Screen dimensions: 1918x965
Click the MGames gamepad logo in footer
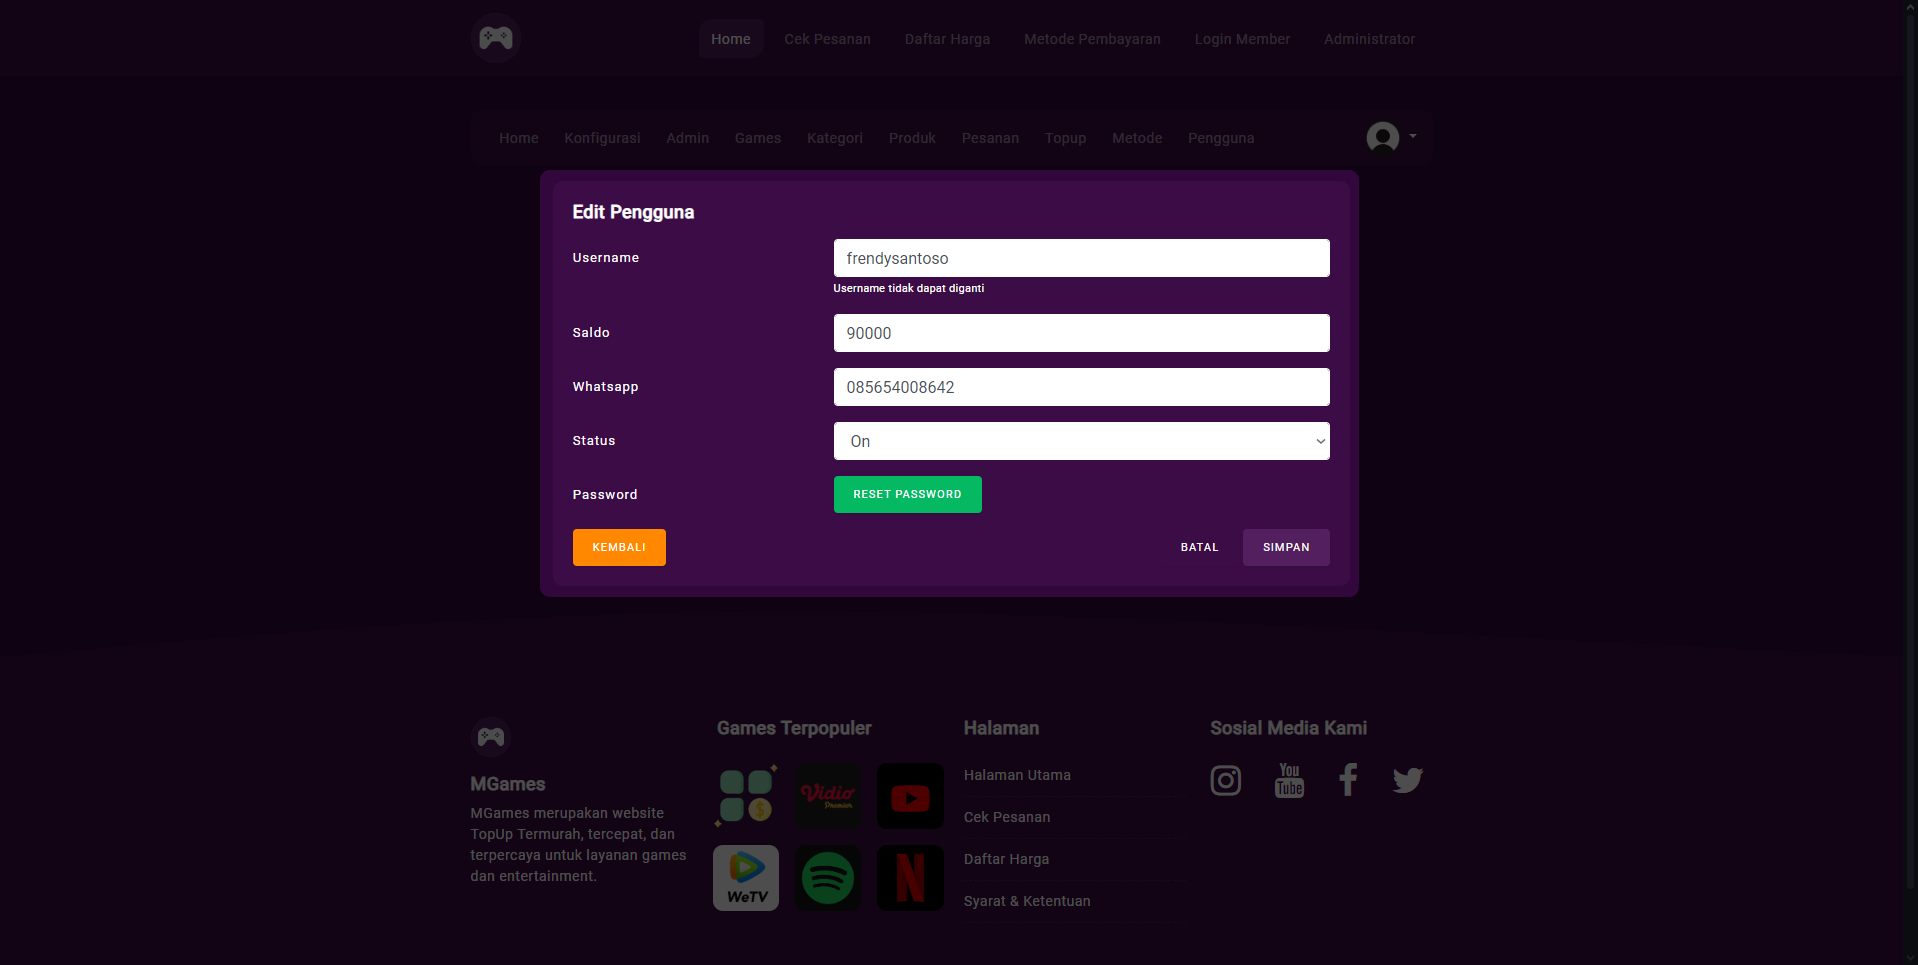pos(491,737)
